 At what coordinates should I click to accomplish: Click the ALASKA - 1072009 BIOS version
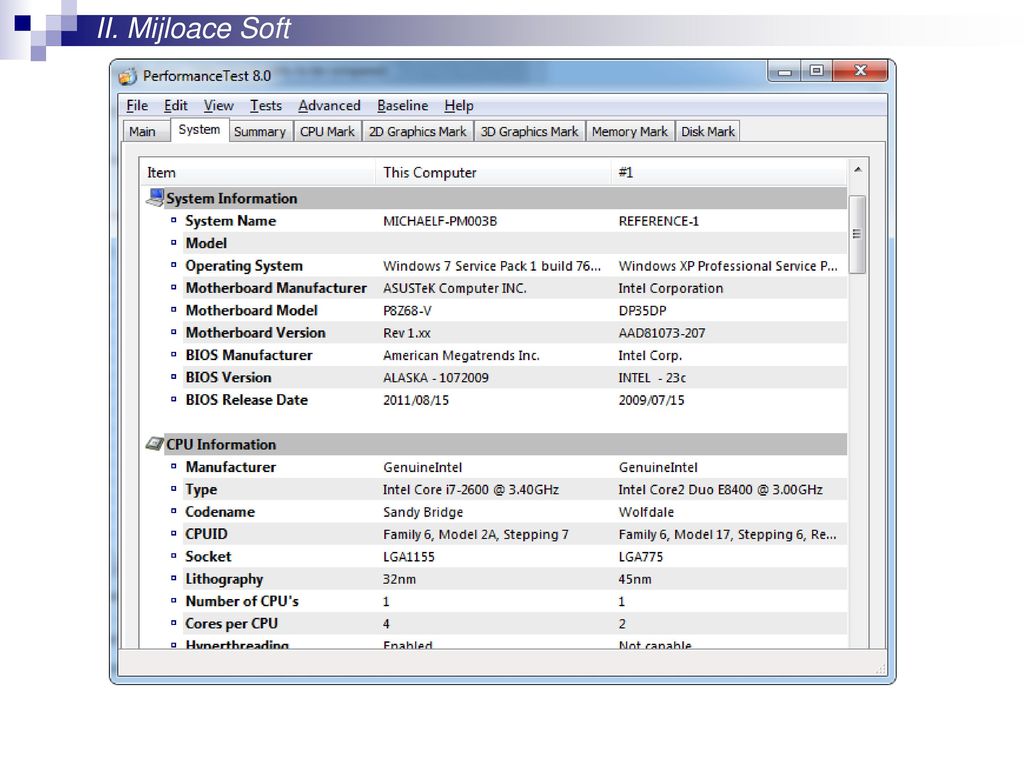[436, 378]
